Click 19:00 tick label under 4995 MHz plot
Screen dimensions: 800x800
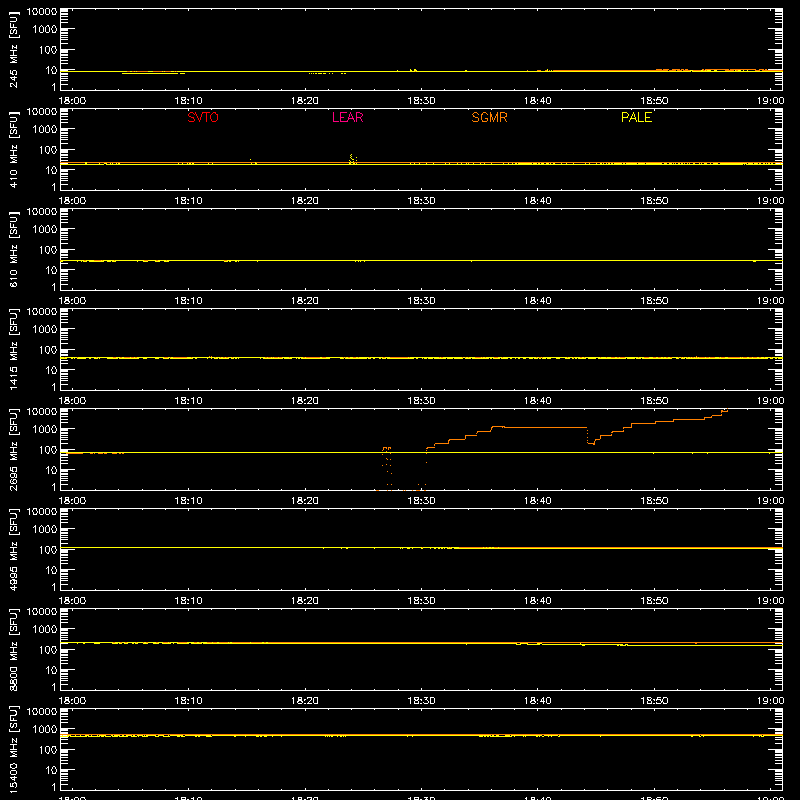click(x=770, y=601)
